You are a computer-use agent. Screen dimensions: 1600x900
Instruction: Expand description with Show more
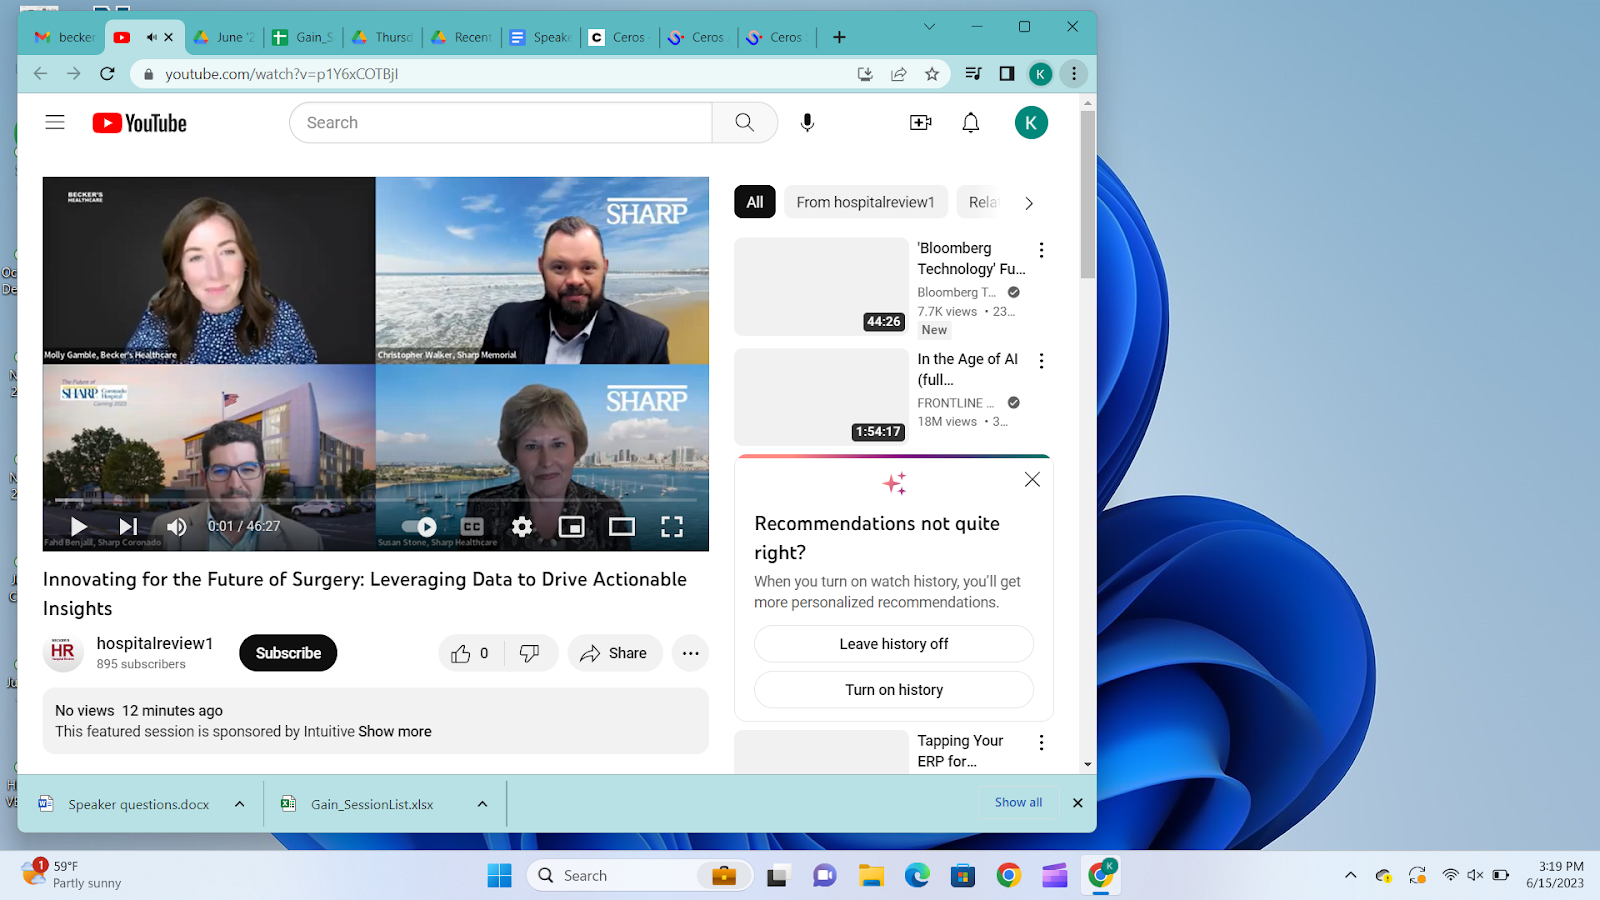395,731
